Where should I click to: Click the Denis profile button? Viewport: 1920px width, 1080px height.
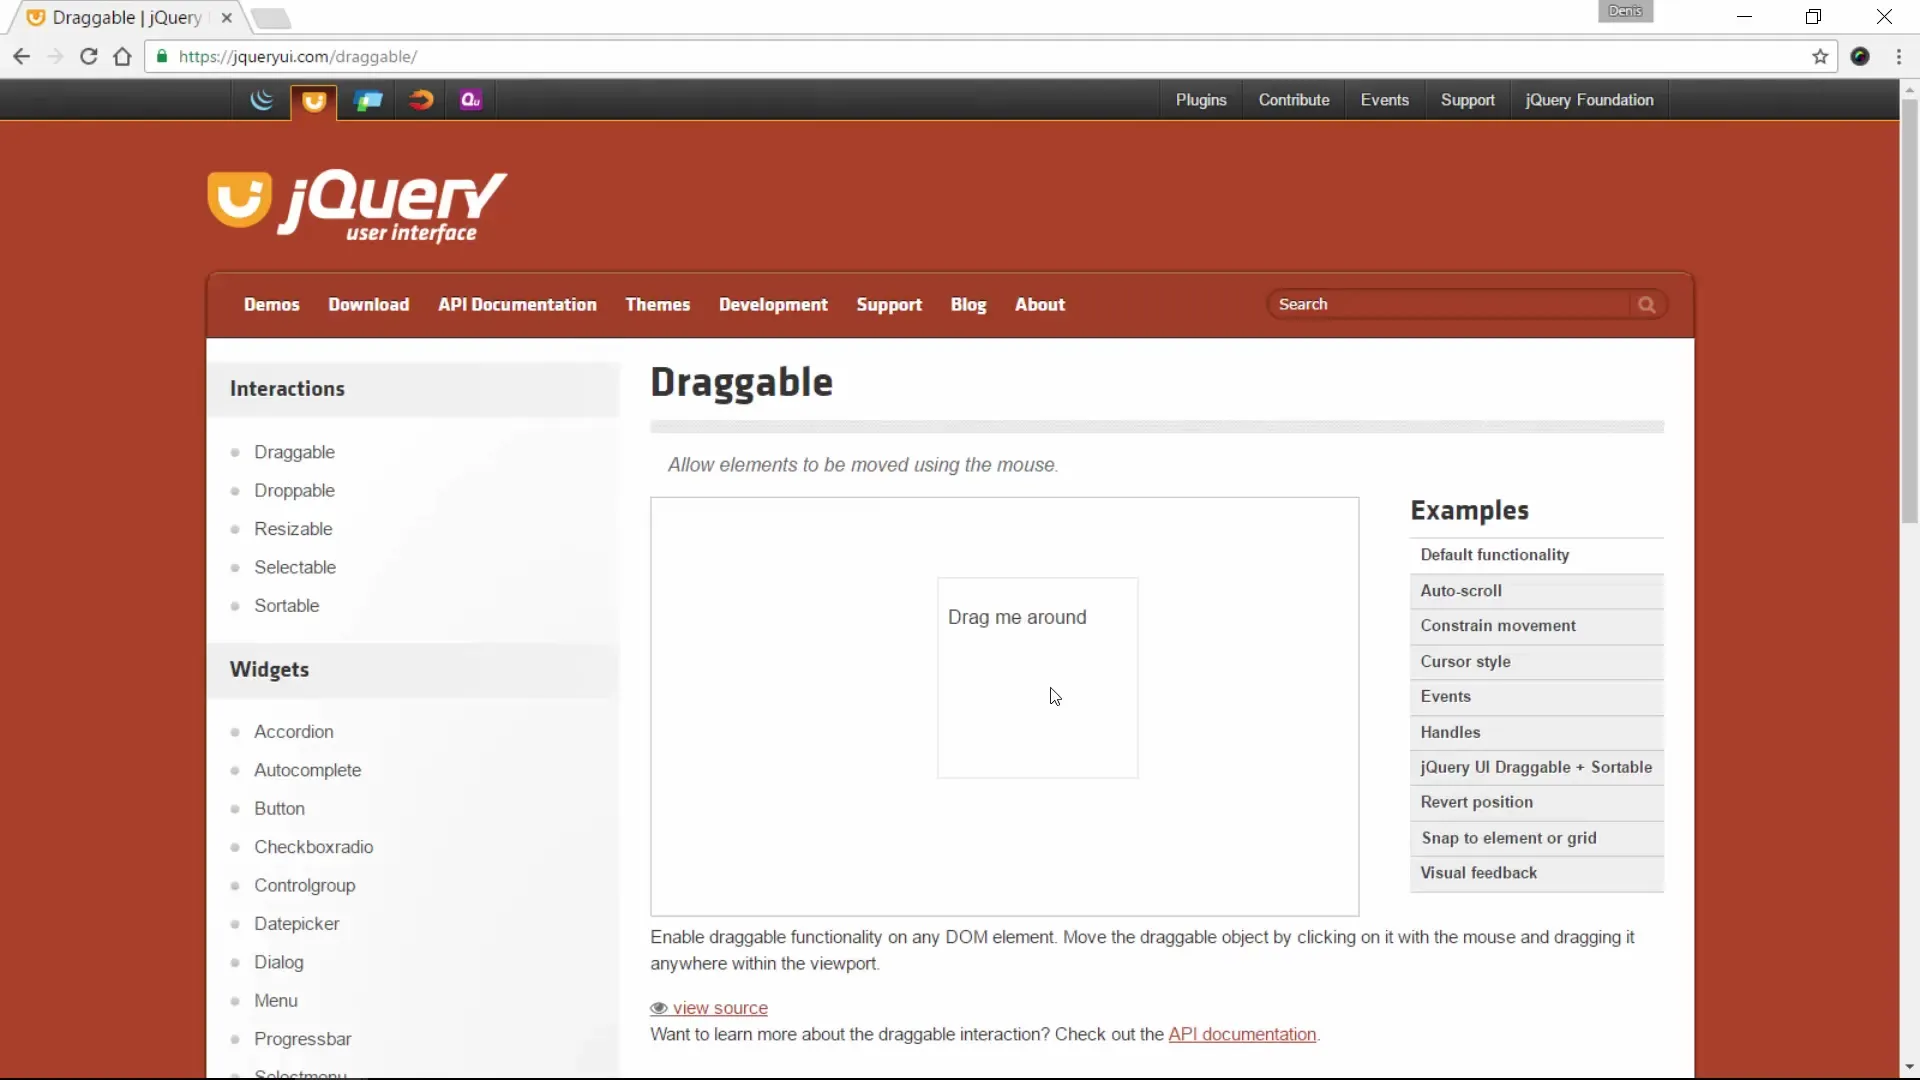click(1625, 11)
